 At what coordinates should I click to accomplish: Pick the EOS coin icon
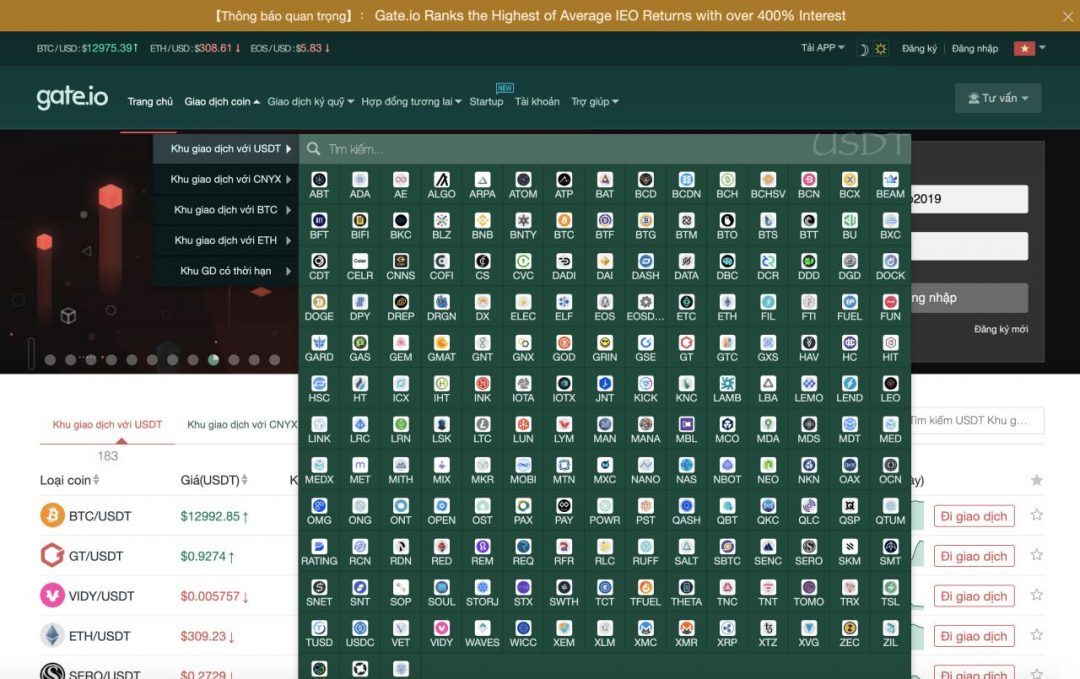tap(605, 302)
